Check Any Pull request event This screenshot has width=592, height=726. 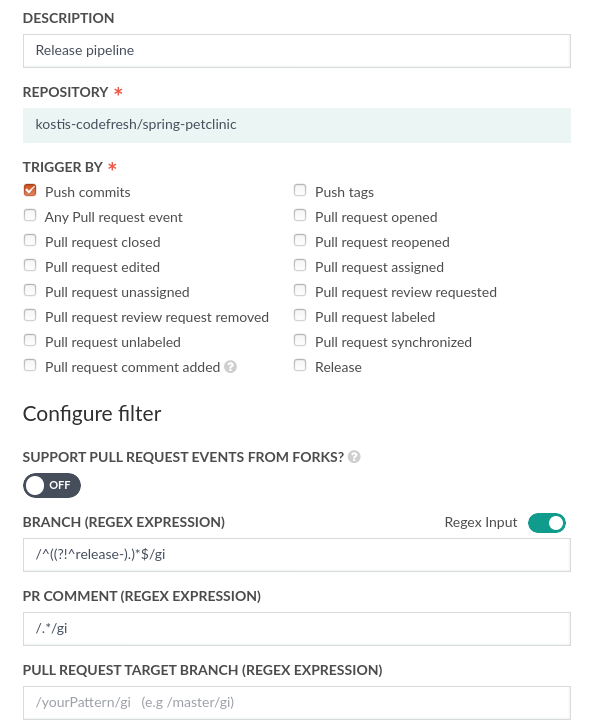click(30, 215)
